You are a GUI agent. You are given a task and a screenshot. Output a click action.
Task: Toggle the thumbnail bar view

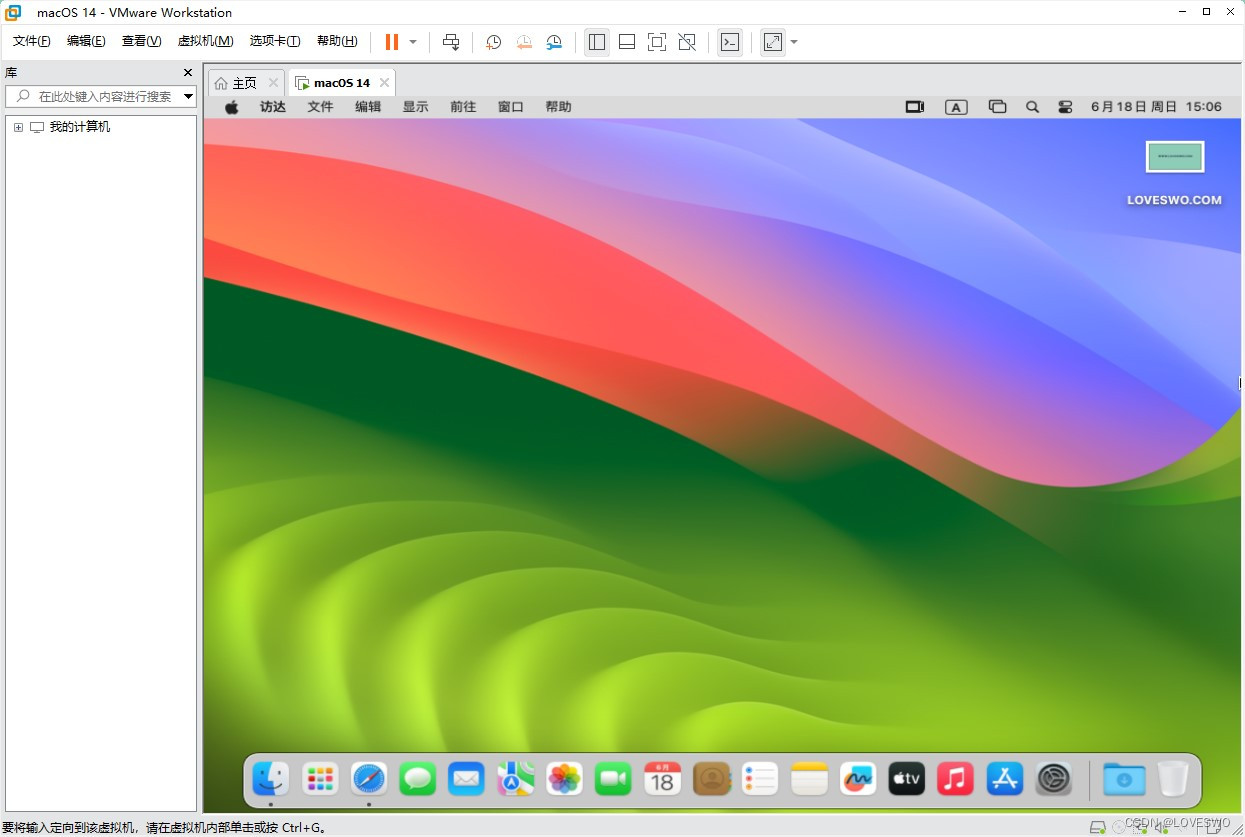(627, 42)
